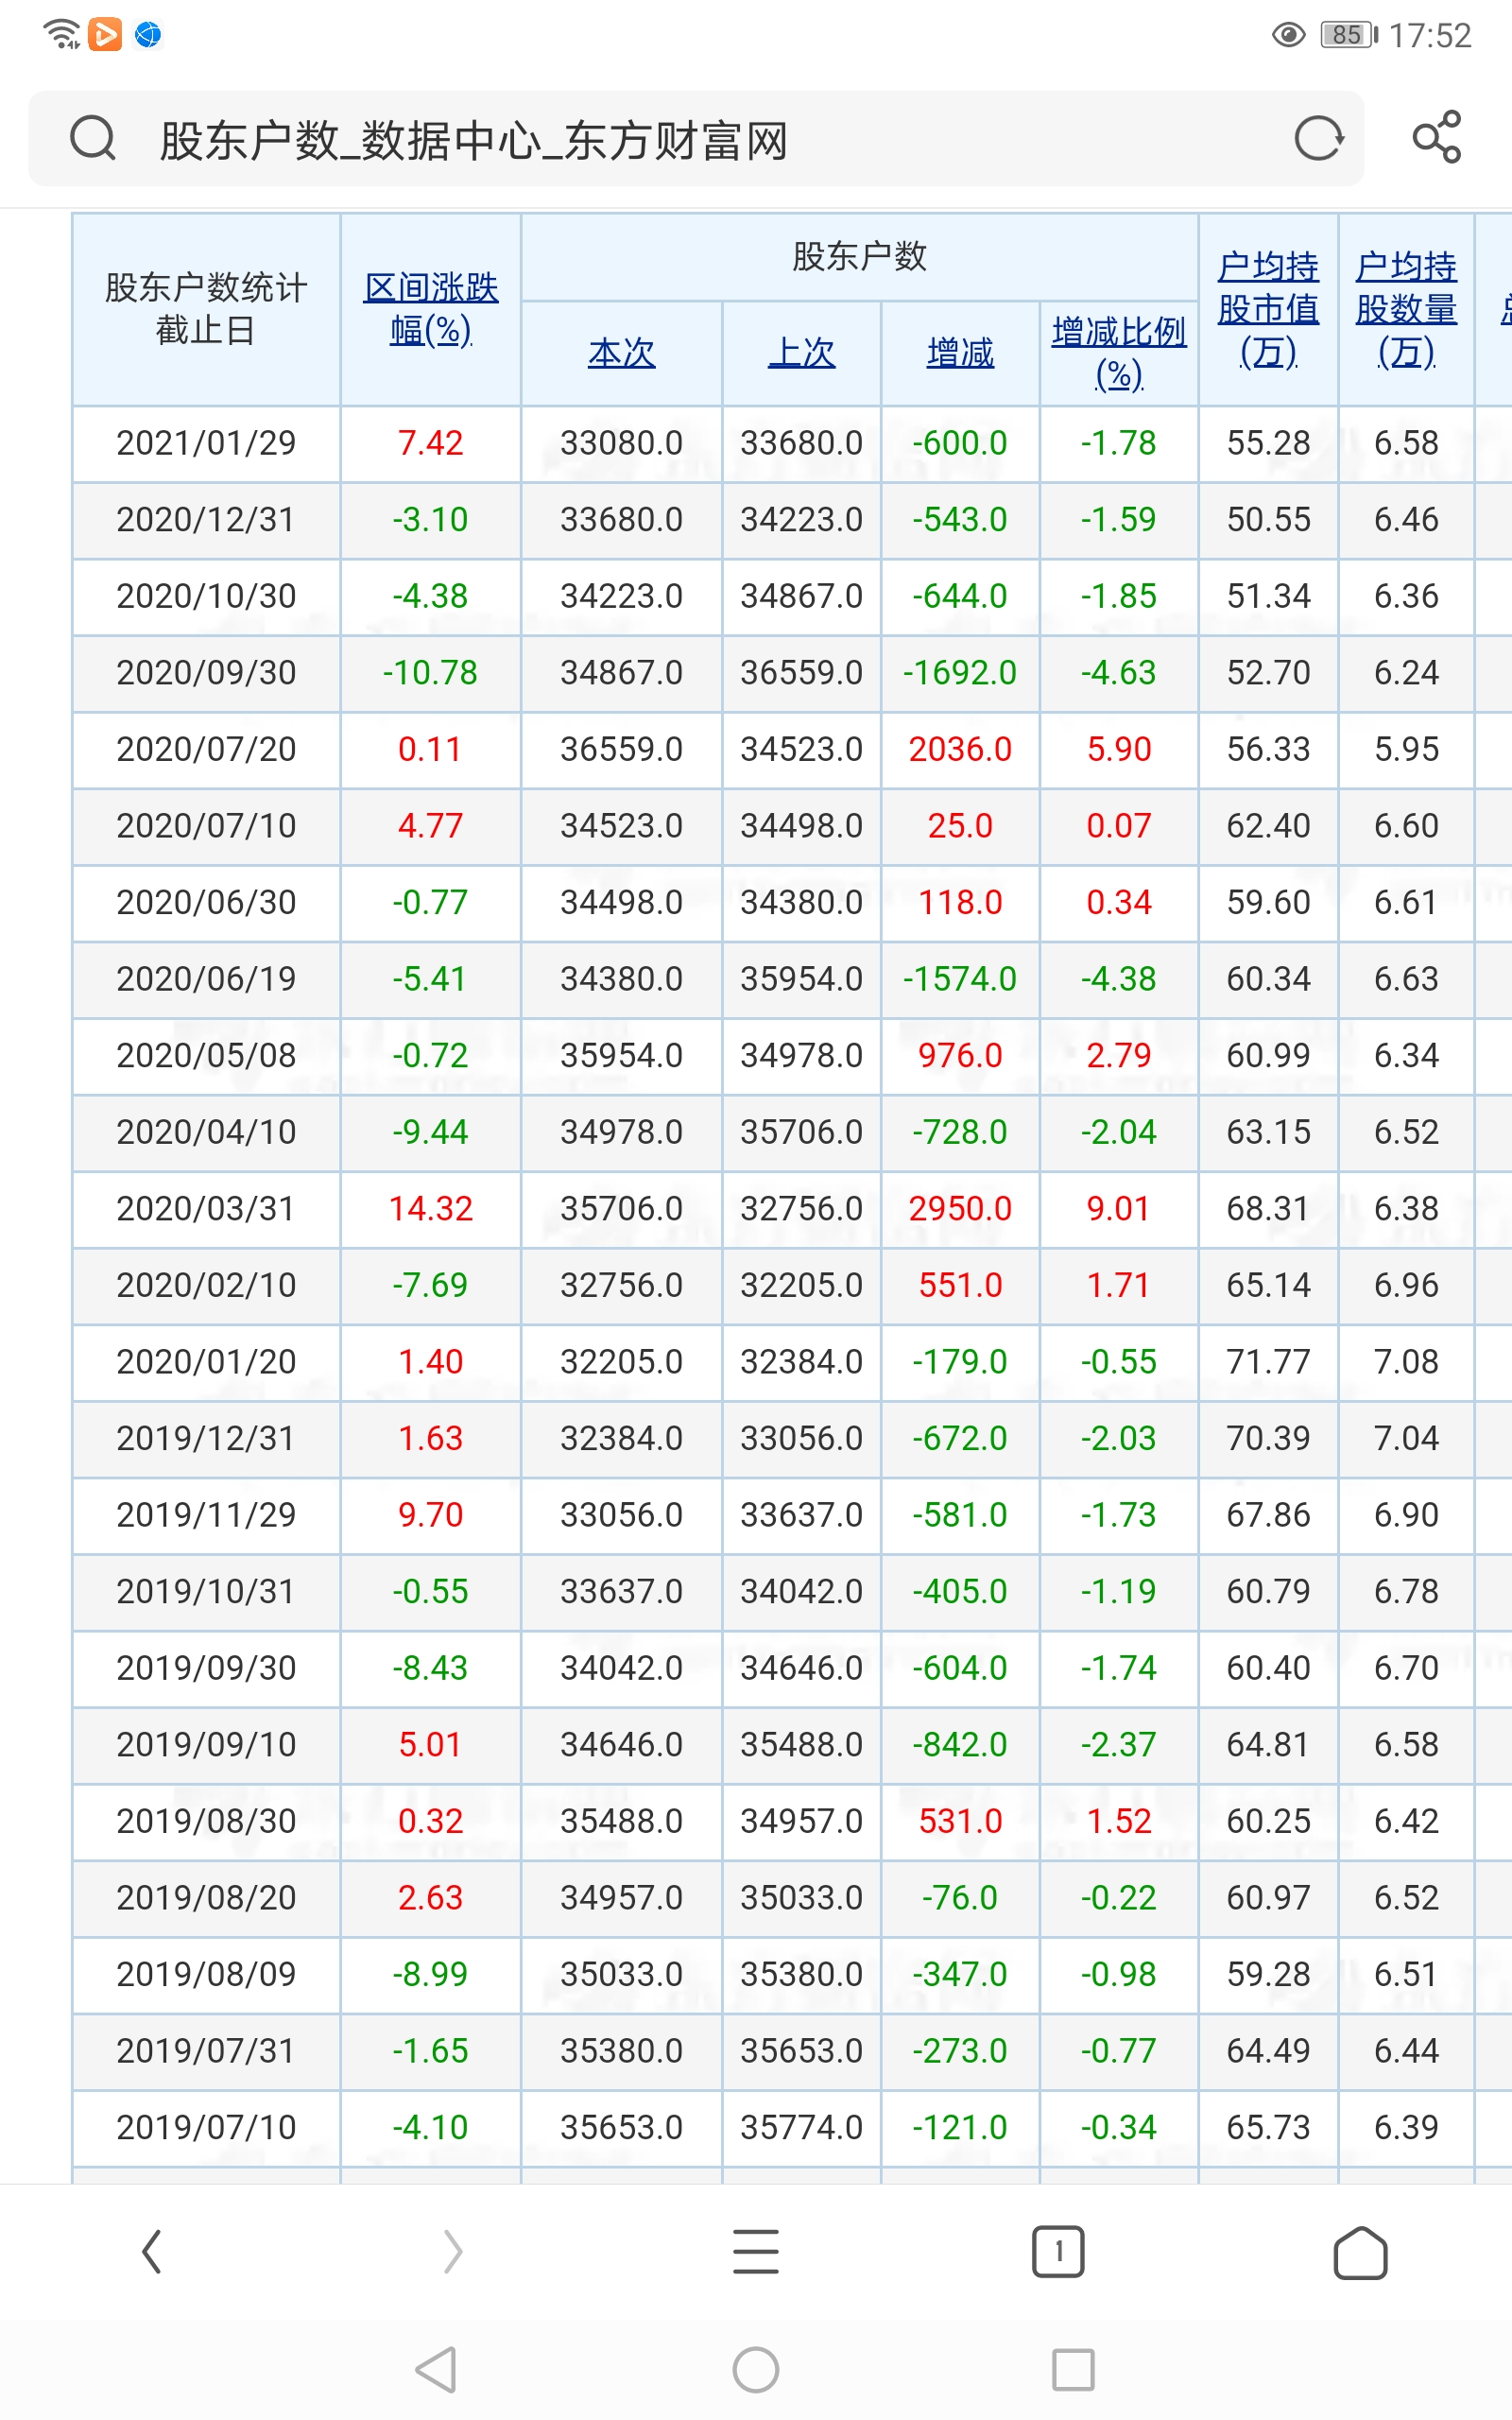The height and width of the screenshot is (2420, 1512).
Task: Select date cell 2019/07/10
Action: click(x=206, y=2128)
